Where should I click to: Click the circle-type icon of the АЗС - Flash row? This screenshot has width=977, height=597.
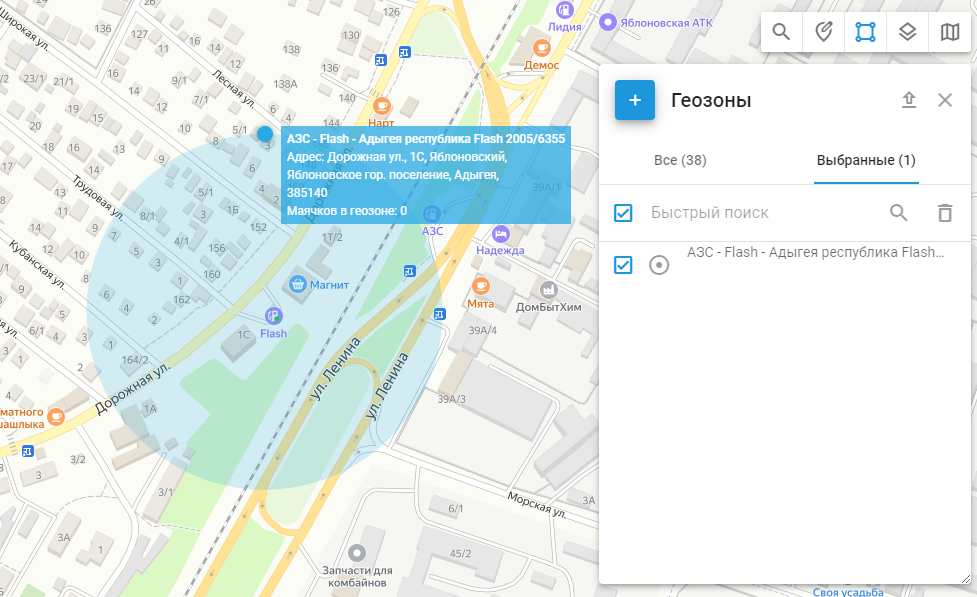click(x=659, y=265)
